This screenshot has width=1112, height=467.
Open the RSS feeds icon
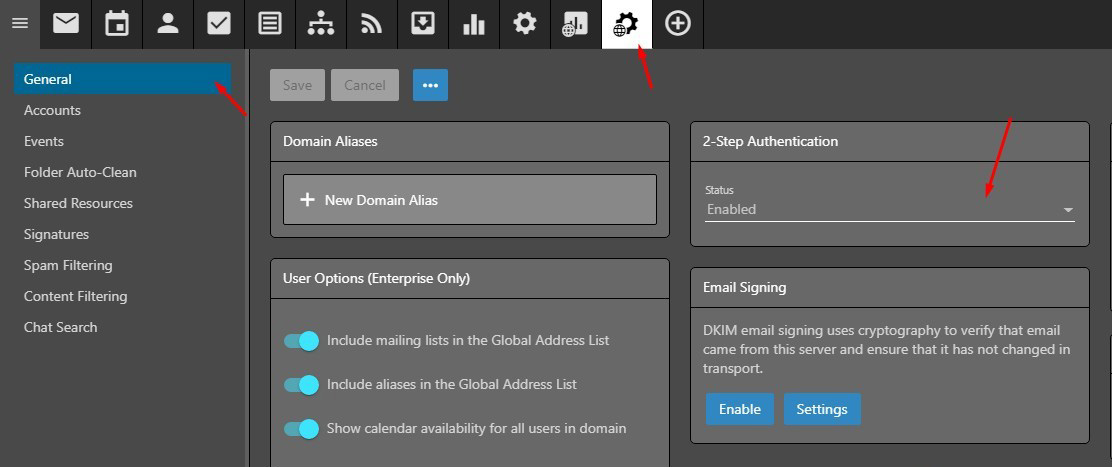(372, 24)
